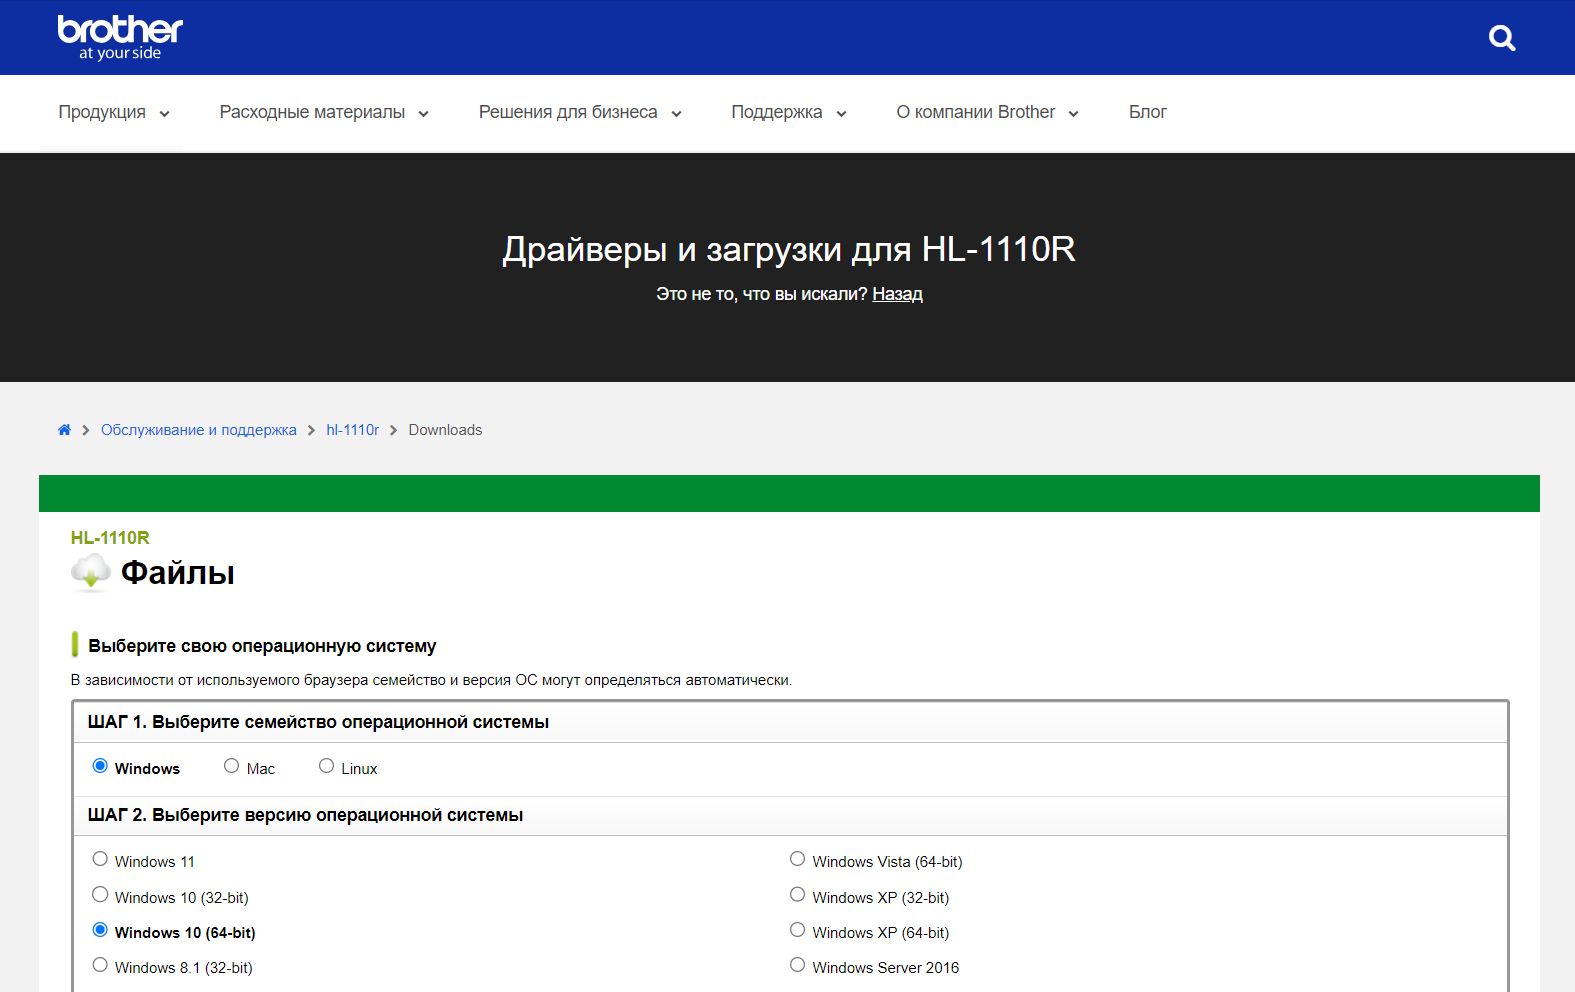This screenshot has width=1575, height=992.
Task: Click the Файлы heading
Action: coord(177,573)
